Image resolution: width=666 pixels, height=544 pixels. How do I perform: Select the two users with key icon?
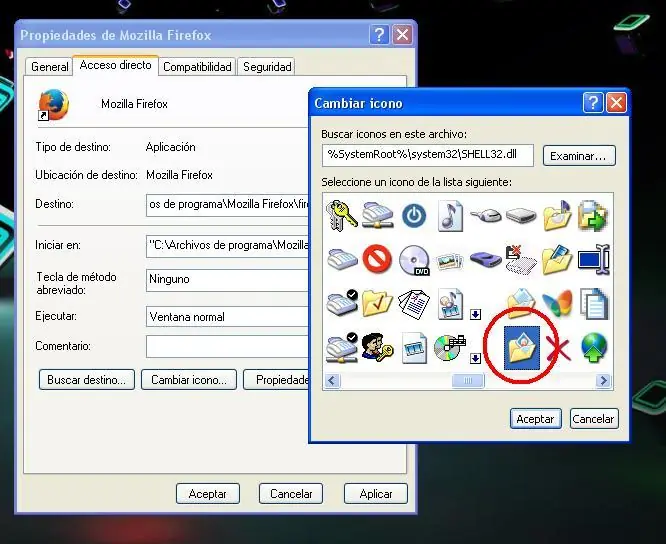[x=377, y=347]
